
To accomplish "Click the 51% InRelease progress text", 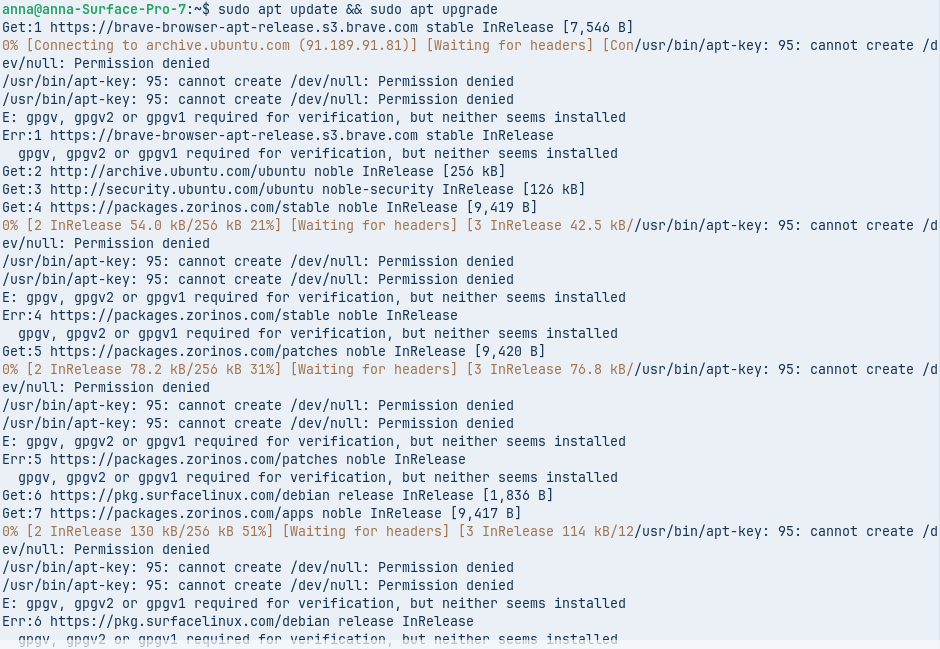I will click(x=256, y=531).
